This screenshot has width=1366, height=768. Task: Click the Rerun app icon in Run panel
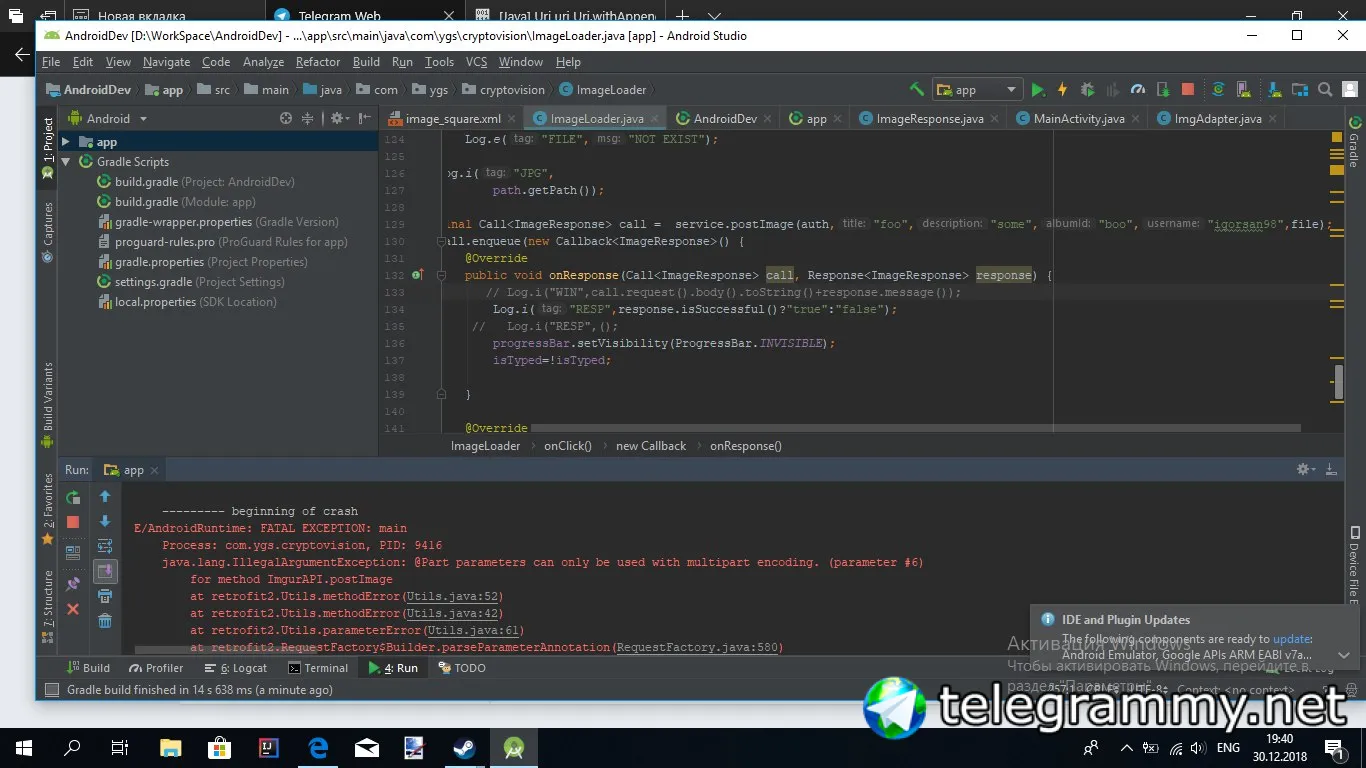click(73, 497)
